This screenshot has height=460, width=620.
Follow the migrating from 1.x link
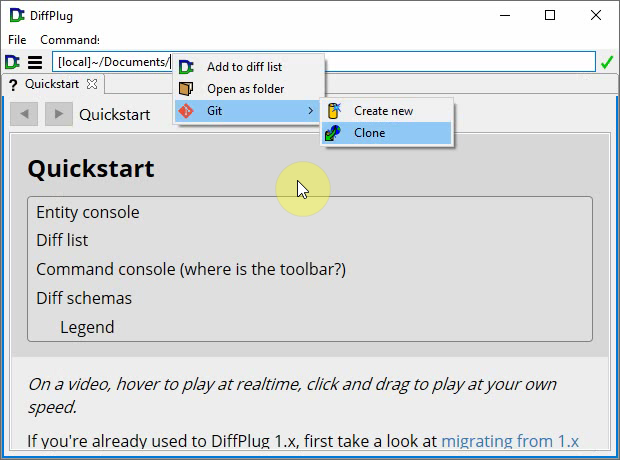(x=510, y=440)
